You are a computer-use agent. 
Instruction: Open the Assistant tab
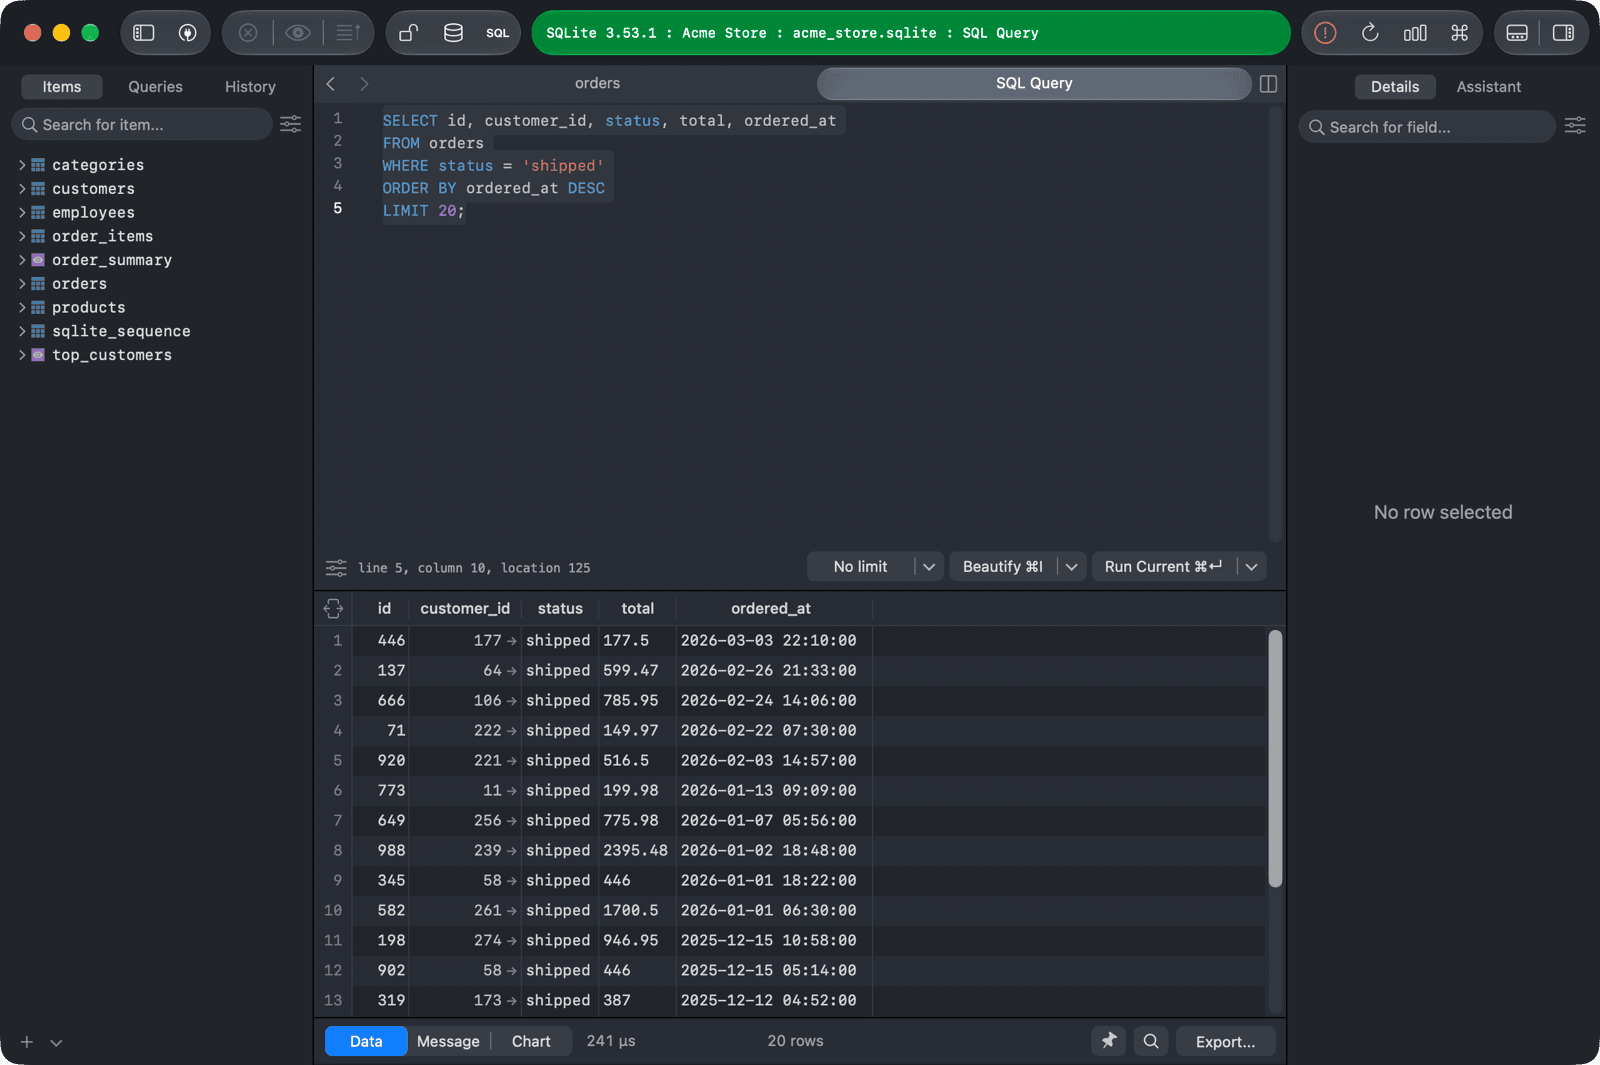click(x=1488, y=87)
